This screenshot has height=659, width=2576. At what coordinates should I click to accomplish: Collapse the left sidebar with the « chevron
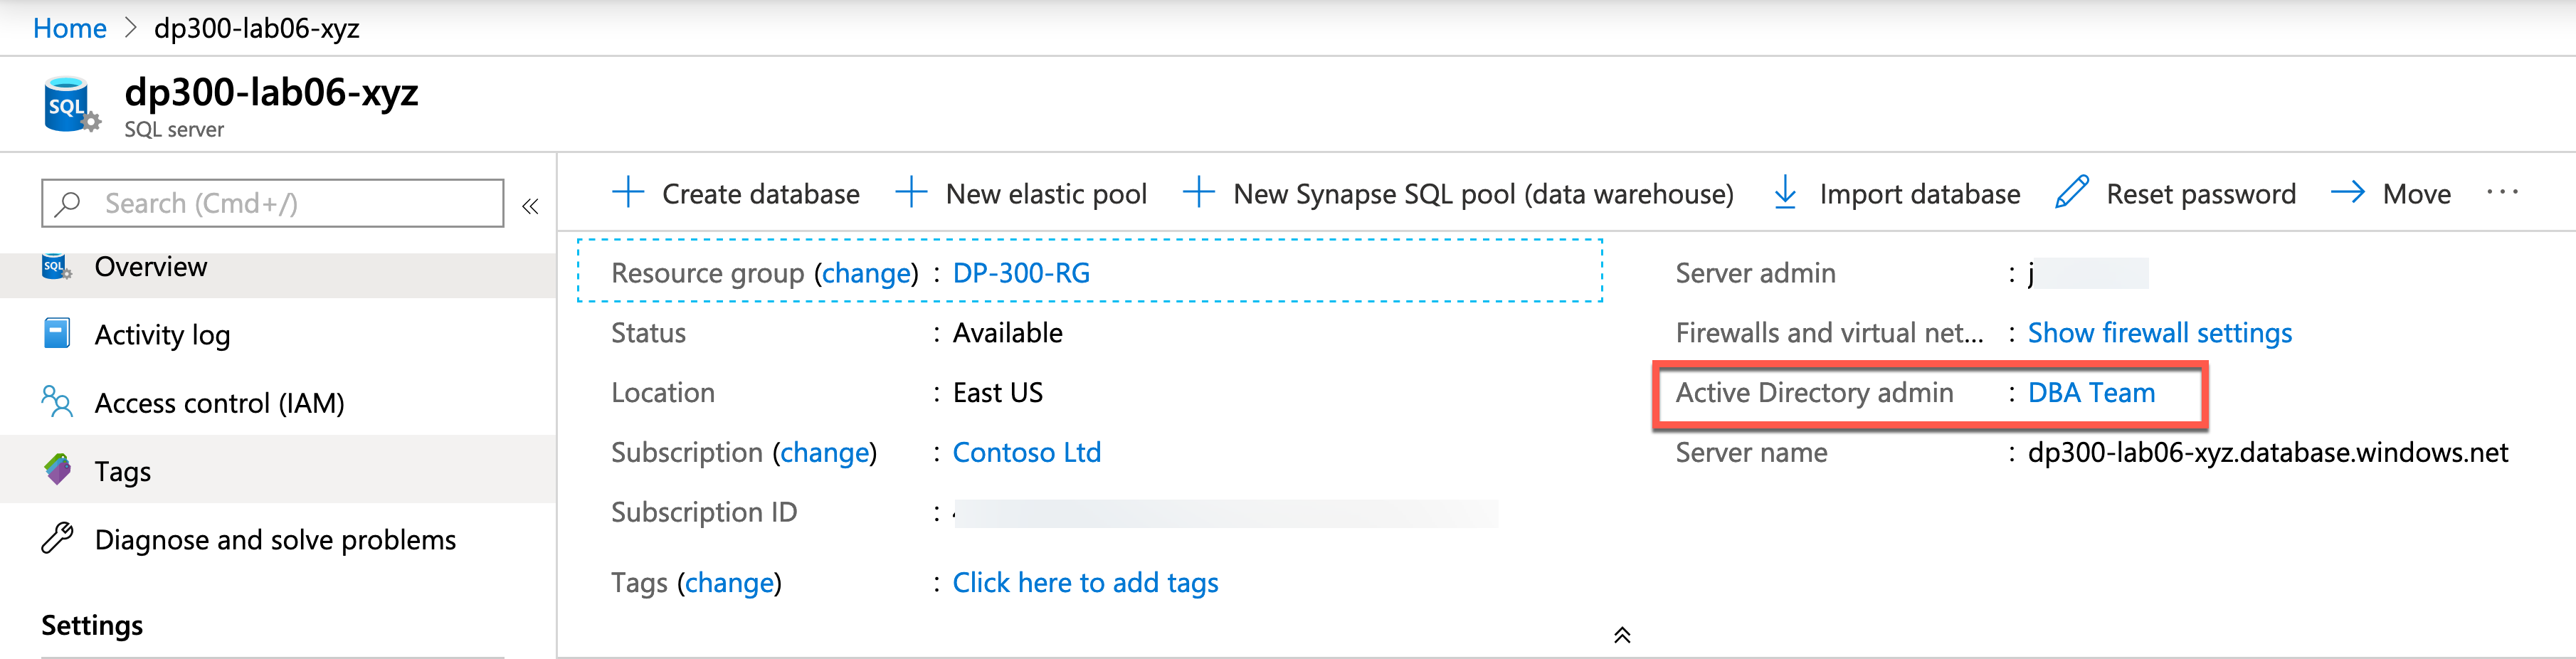coord(531,205)
